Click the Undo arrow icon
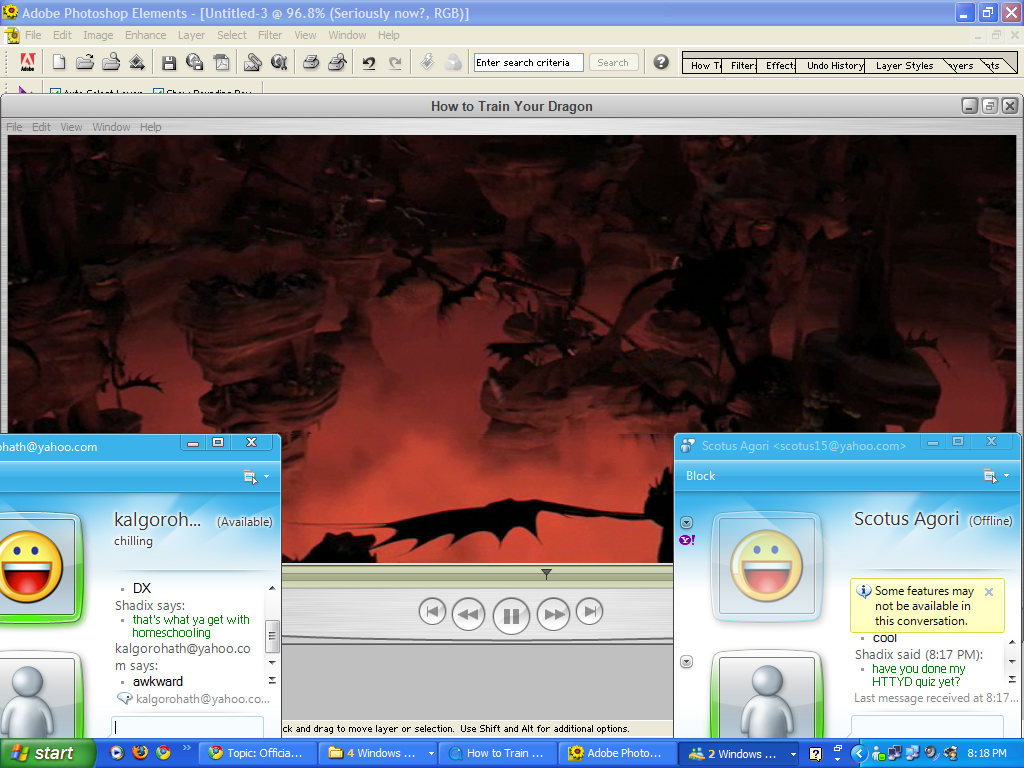The height and width of the screenshot is (768, 1024). [x=369, y=62]
